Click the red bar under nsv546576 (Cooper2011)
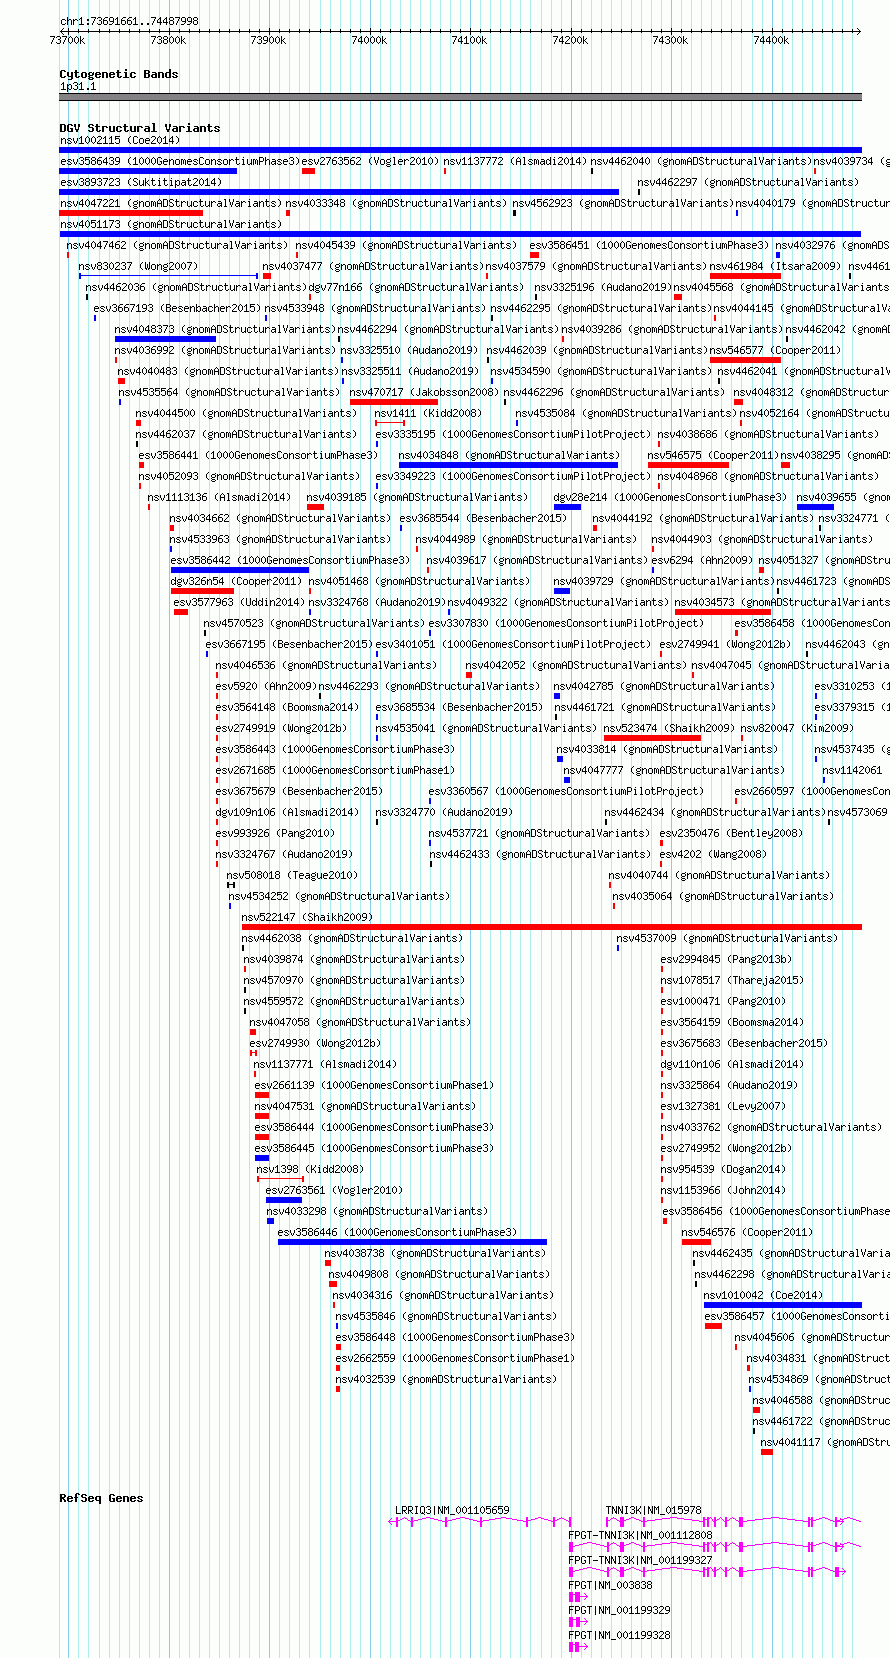The width and height of the screenshot is (890, 1658). coord(696,1242)
